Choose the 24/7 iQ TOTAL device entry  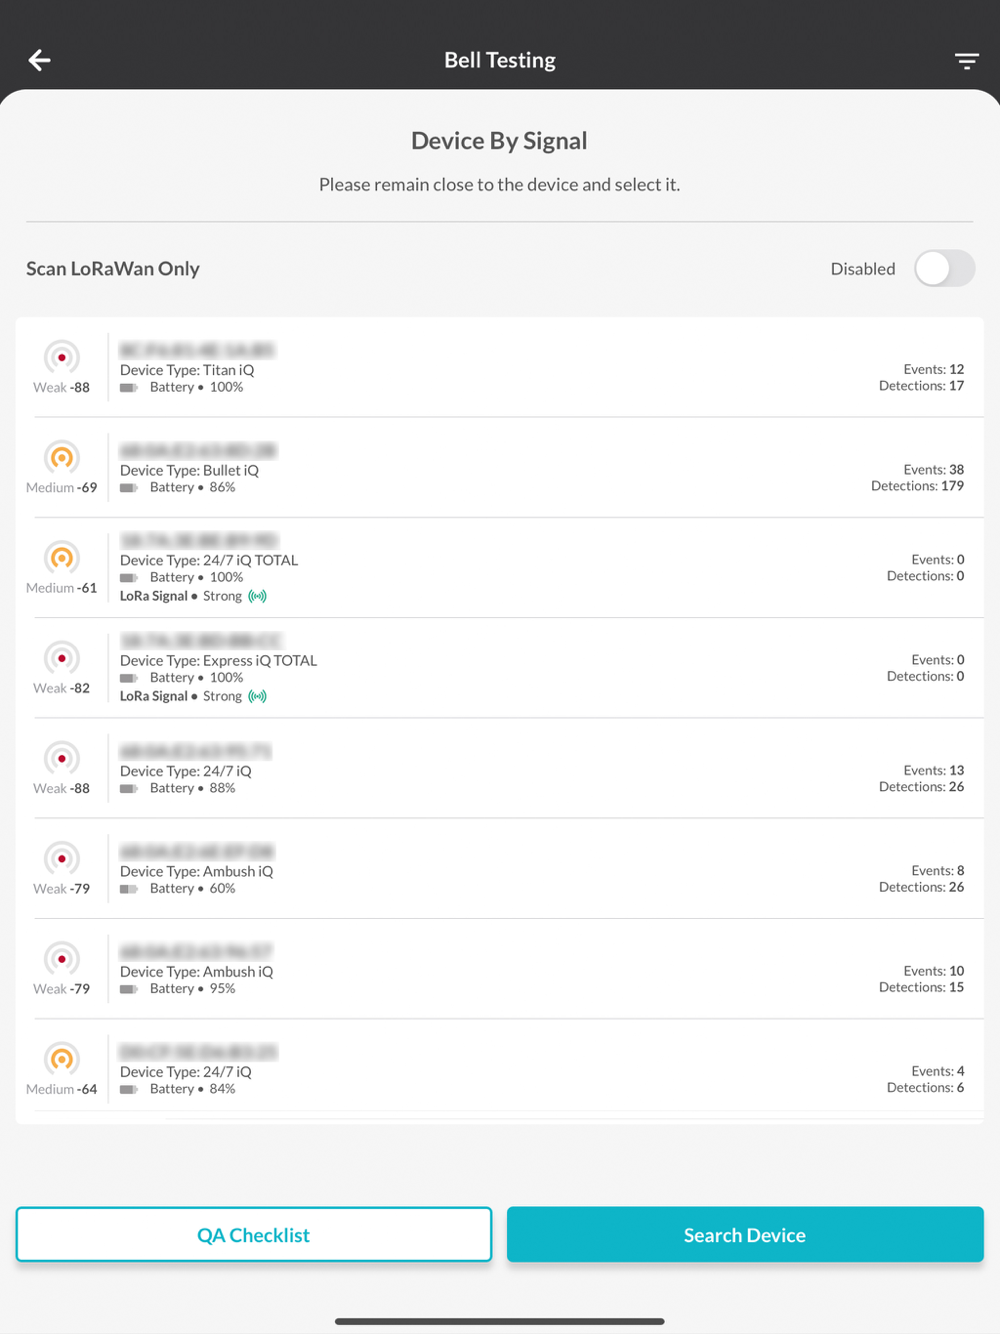click(500, 568)
